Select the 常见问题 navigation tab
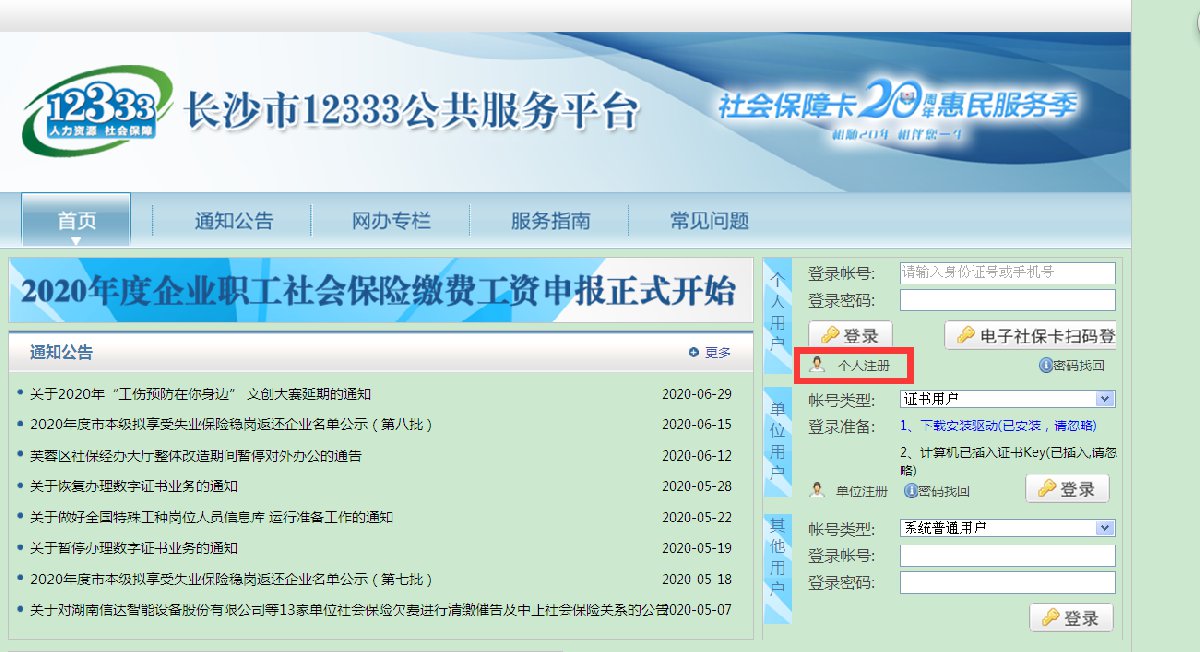Viewport: 1200px width, 652px height. click(709, 221)
